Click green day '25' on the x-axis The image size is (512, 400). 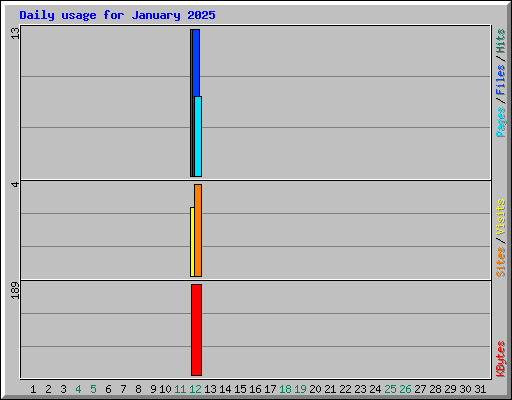coord(390,389)
